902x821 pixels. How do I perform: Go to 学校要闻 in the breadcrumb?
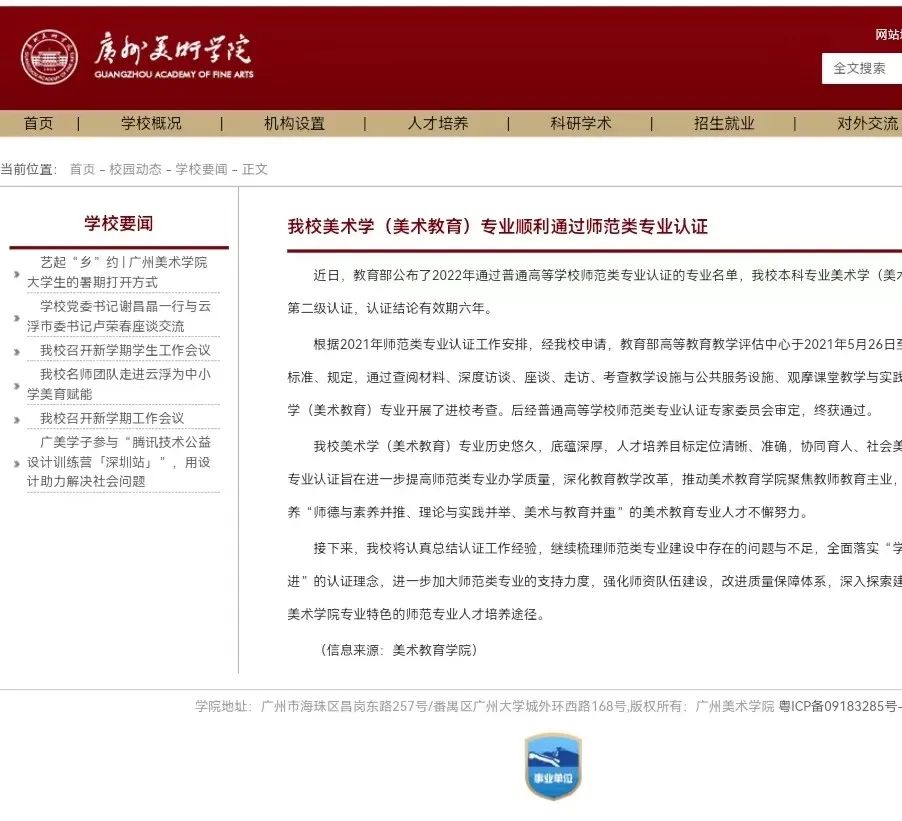[x=201, y=169]
